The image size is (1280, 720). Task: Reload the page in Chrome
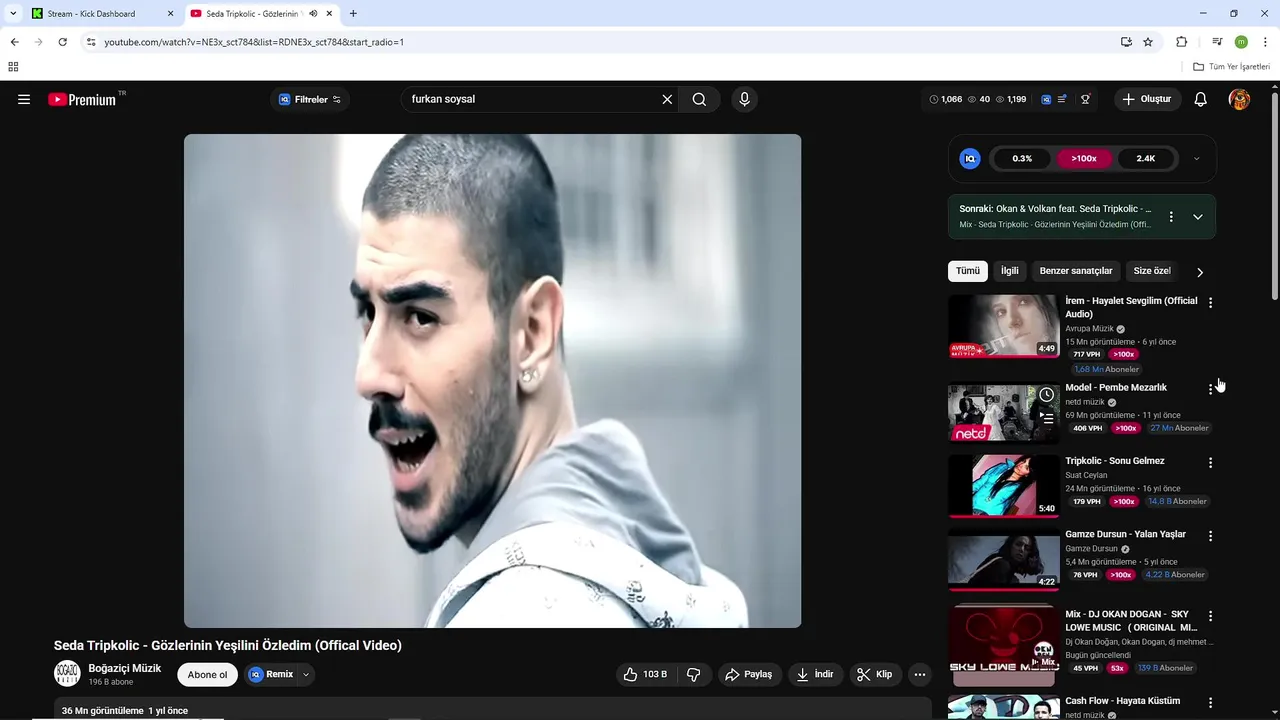[x=62, y=42]
